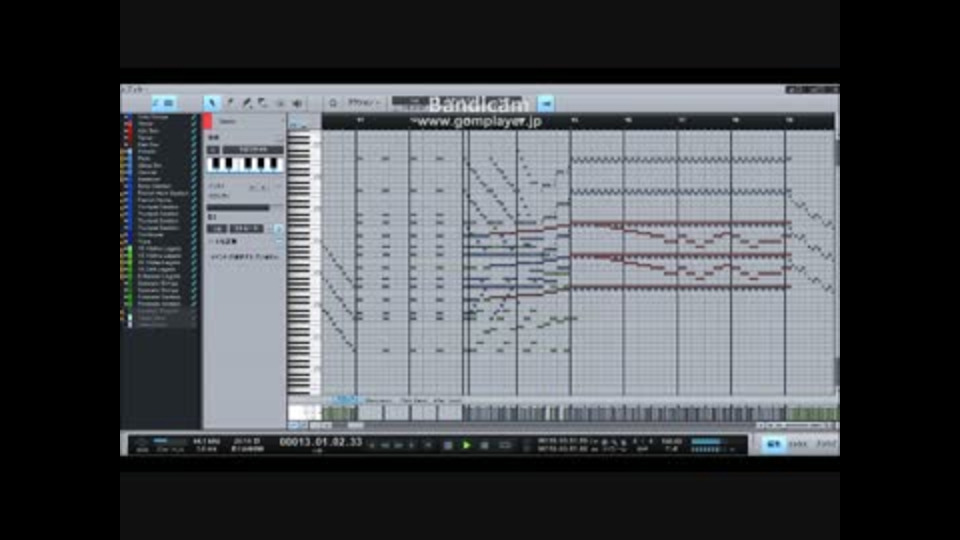Open the Mix tab at bottom right

coord(798,444)
